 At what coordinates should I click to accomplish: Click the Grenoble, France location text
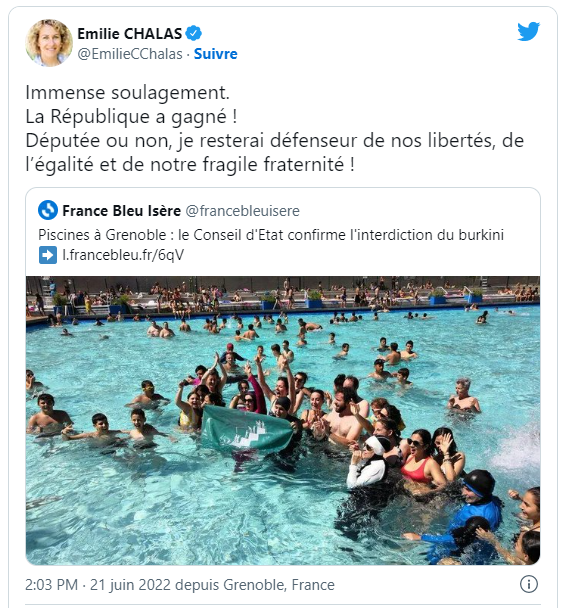coord(279,585)
